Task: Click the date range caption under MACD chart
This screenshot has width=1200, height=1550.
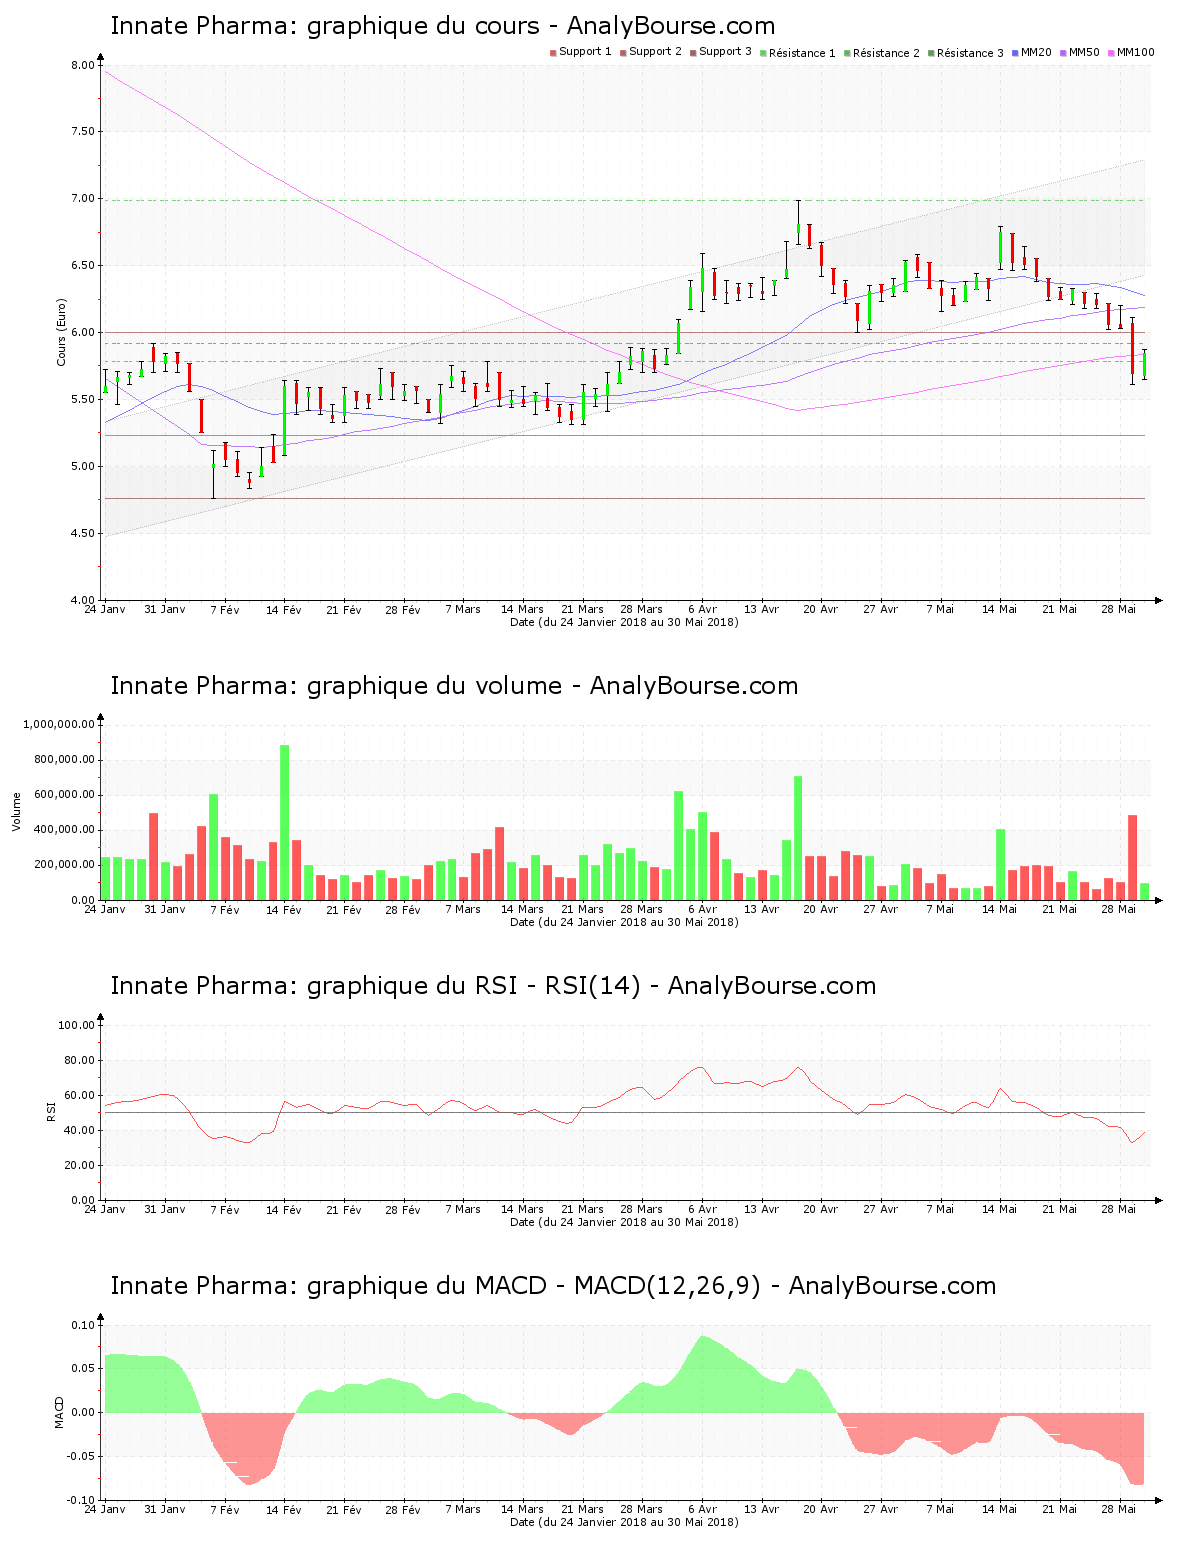Action: (x=624, y=1522)
